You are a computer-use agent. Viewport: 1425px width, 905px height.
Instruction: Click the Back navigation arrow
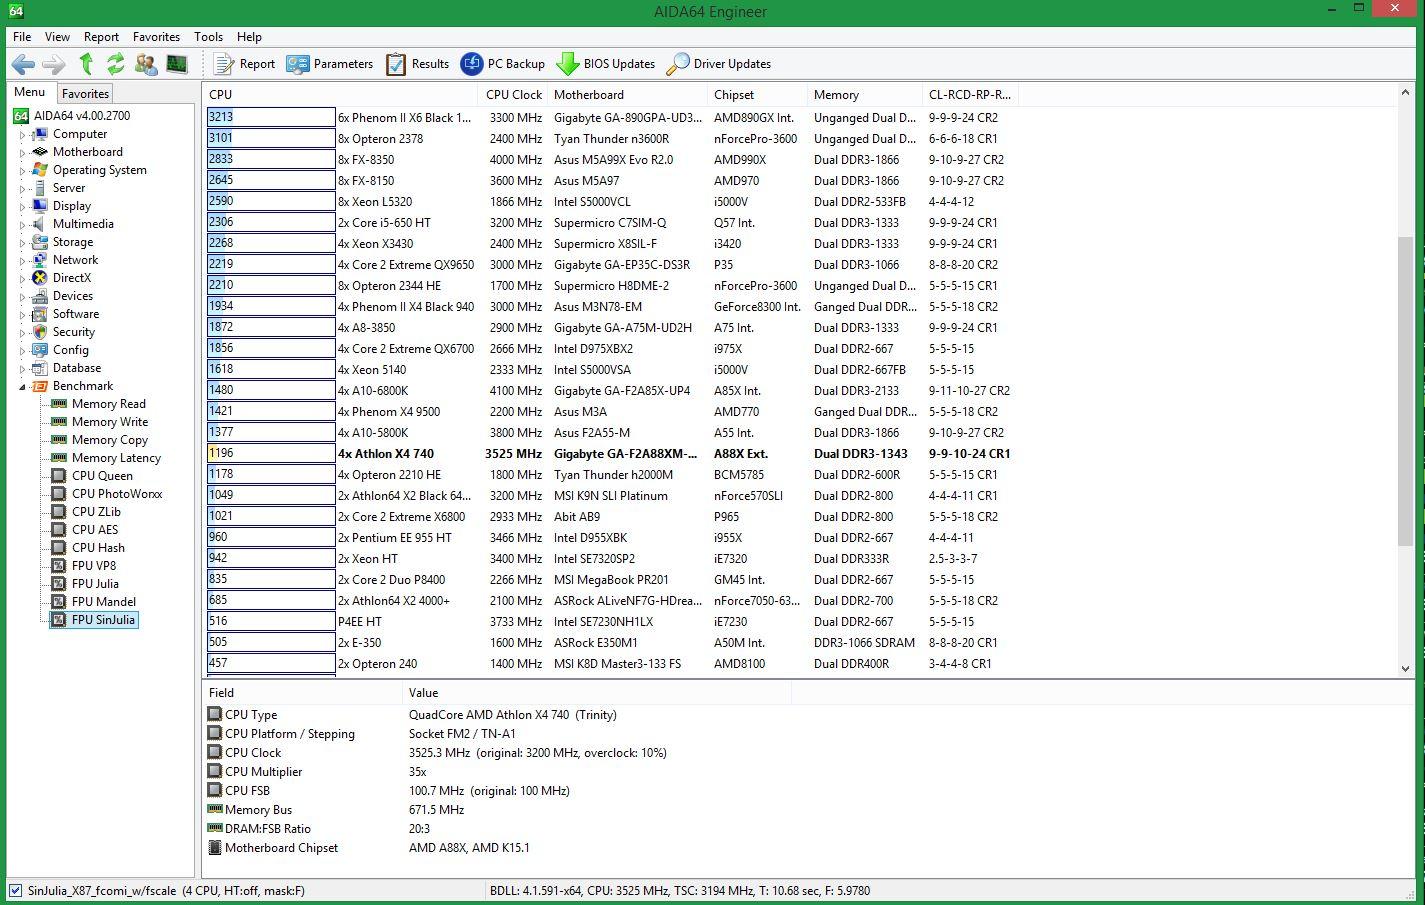(x=23, y=64)
